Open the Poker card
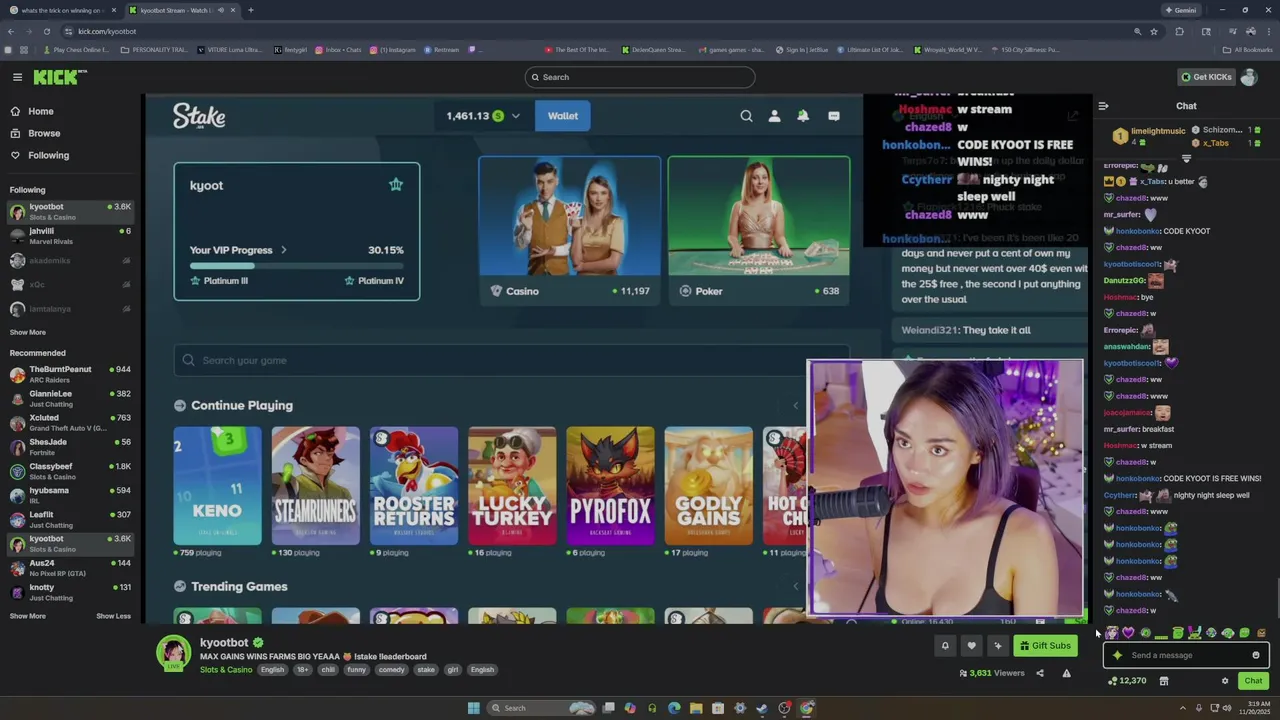Viewport: 1280px width, 720px height. click(759, 230)
